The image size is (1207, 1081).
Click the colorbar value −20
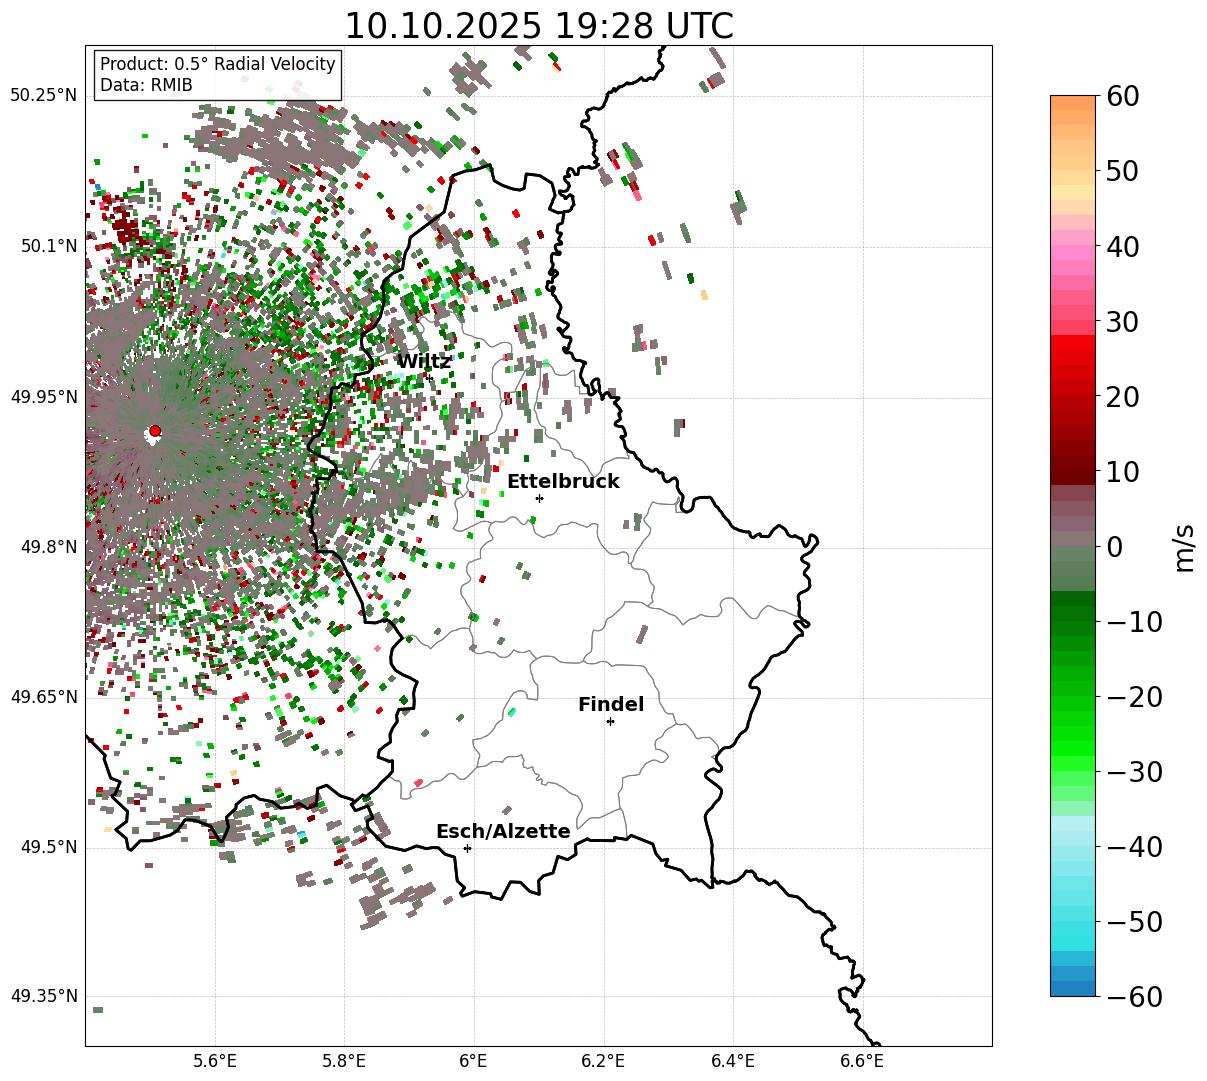click(1134, 697)
